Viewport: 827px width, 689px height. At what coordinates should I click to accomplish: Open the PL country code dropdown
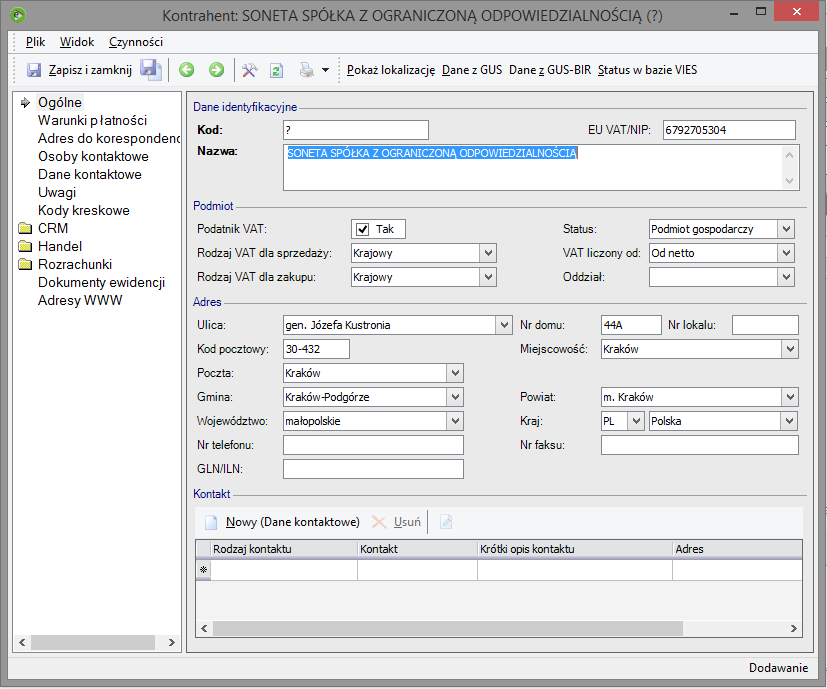click(636, 421)
